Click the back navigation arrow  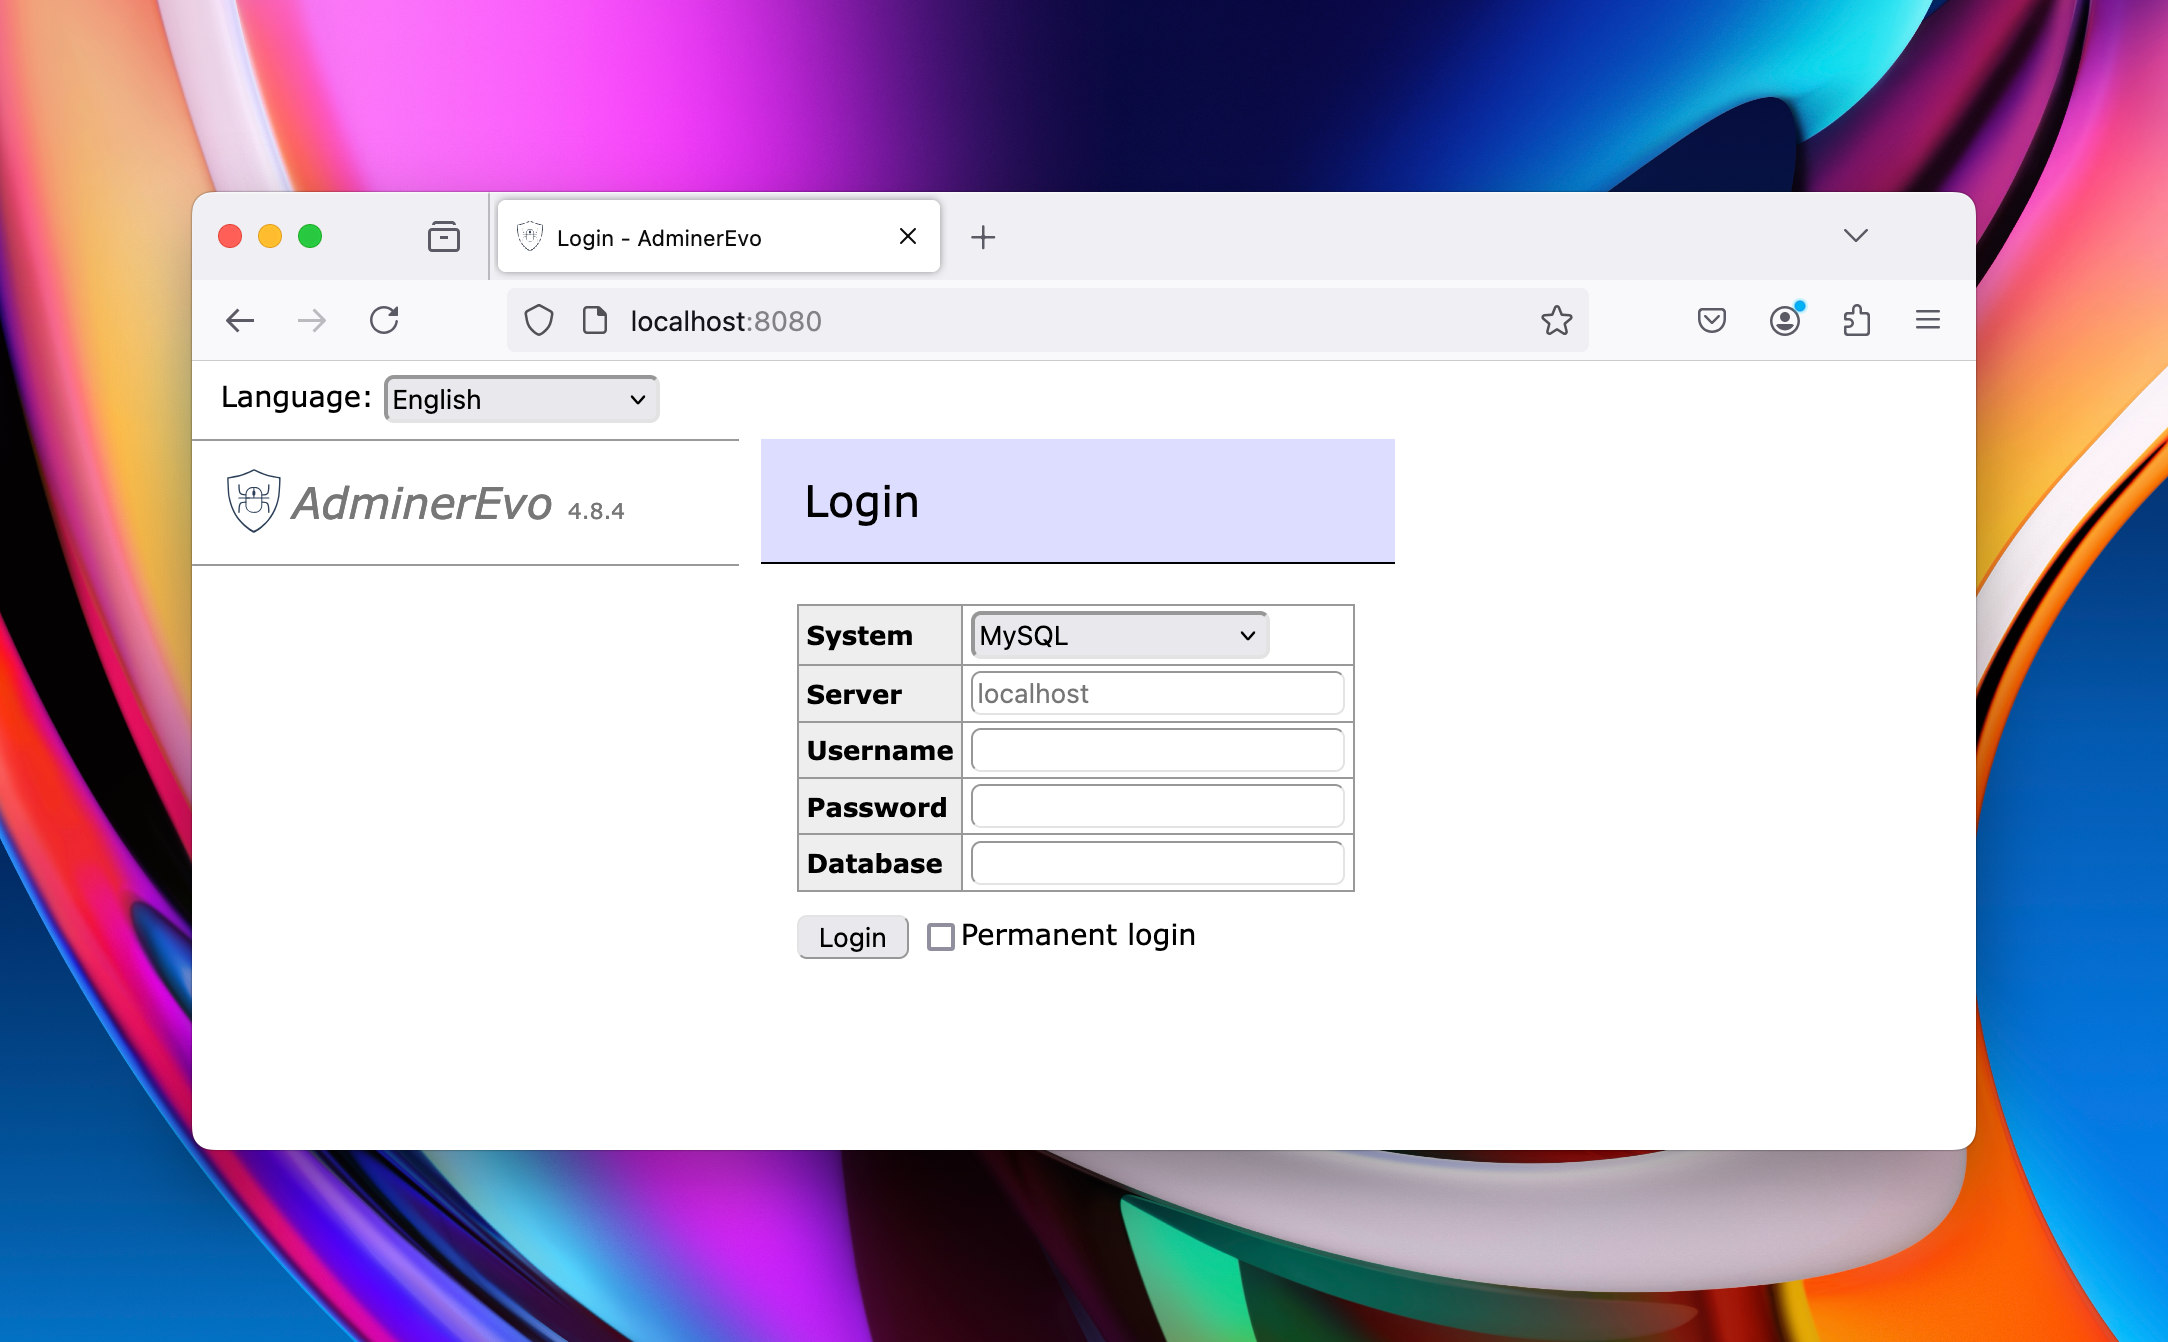click(240, 321)
